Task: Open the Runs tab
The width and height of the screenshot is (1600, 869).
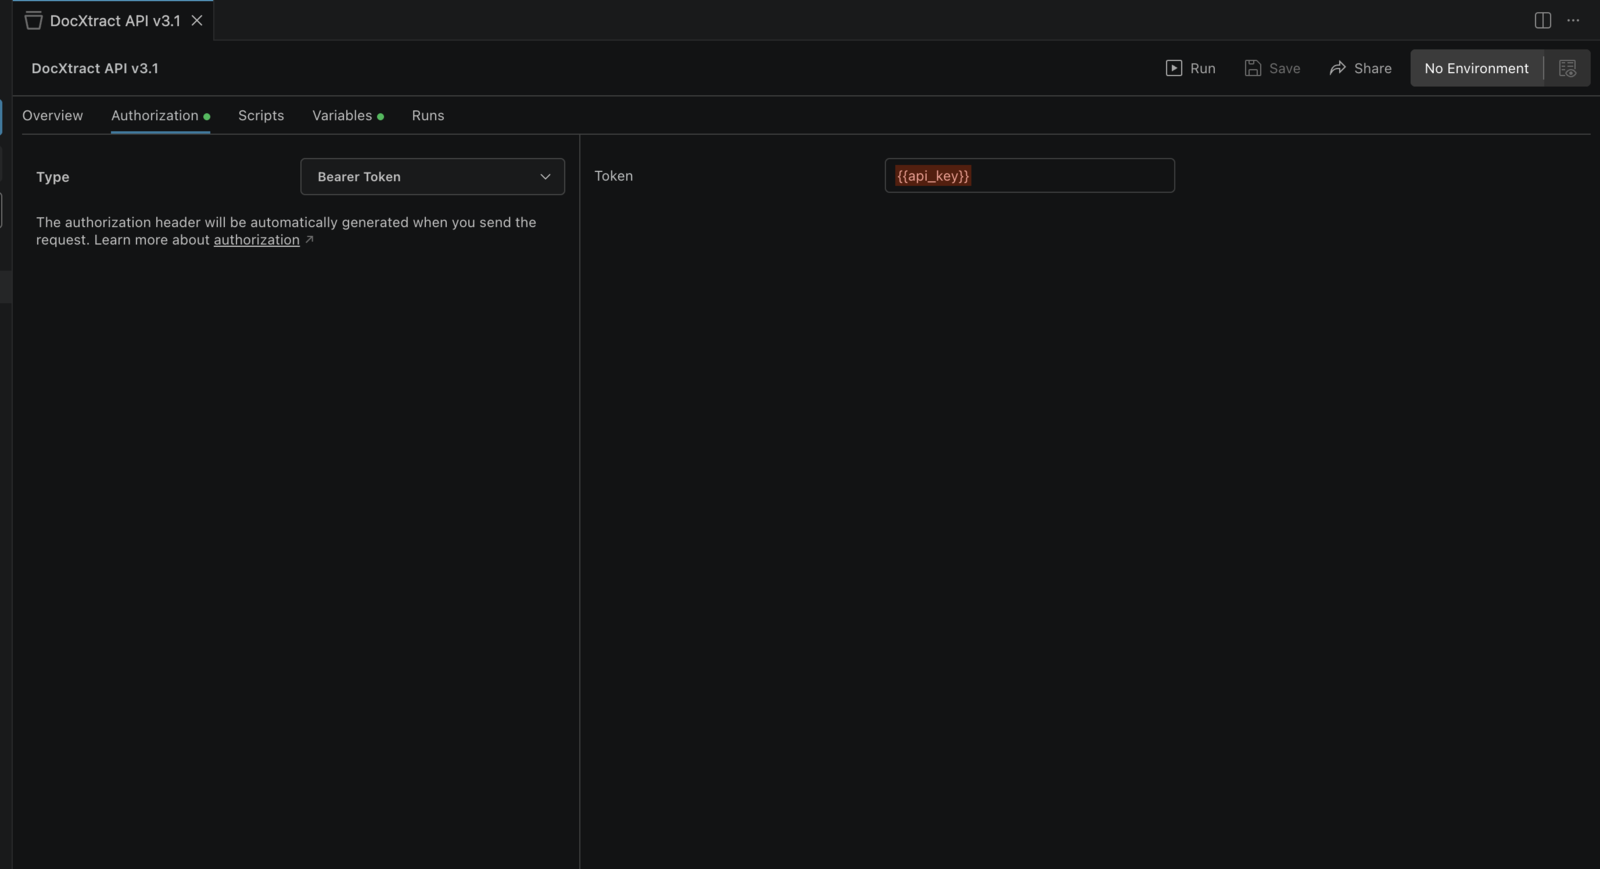Action: [428, 115]
